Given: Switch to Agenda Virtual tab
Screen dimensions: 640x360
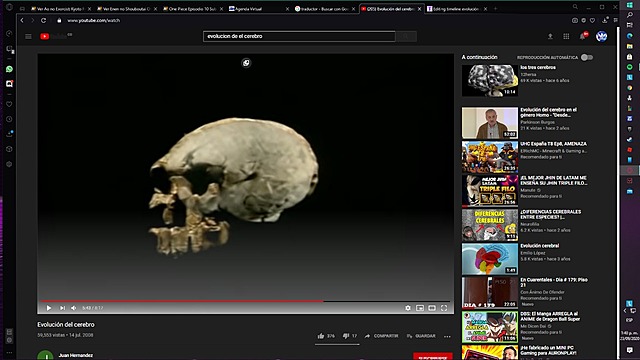Looking at the screenshot, I should [258, 9].
